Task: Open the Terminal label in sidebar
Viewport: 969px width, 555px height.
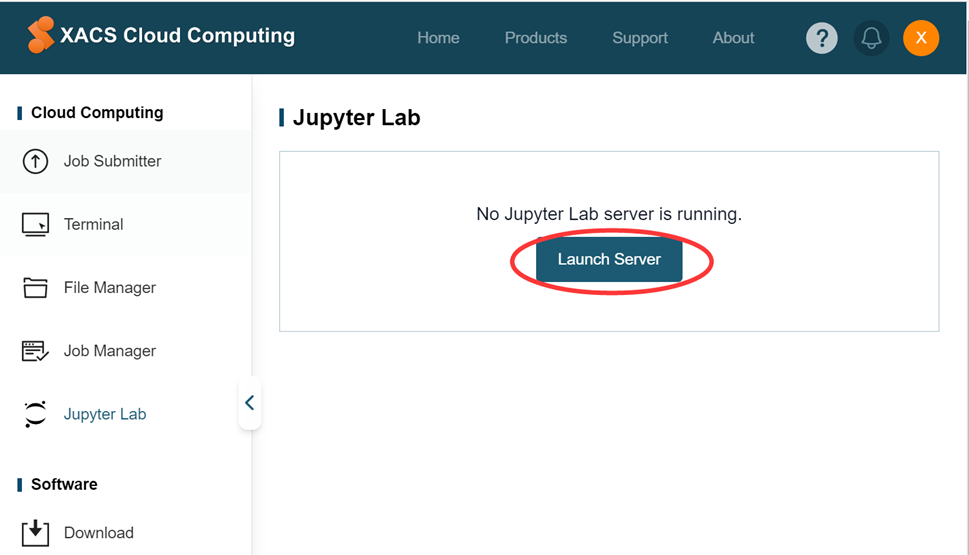Action: click(x=93, y=224)
